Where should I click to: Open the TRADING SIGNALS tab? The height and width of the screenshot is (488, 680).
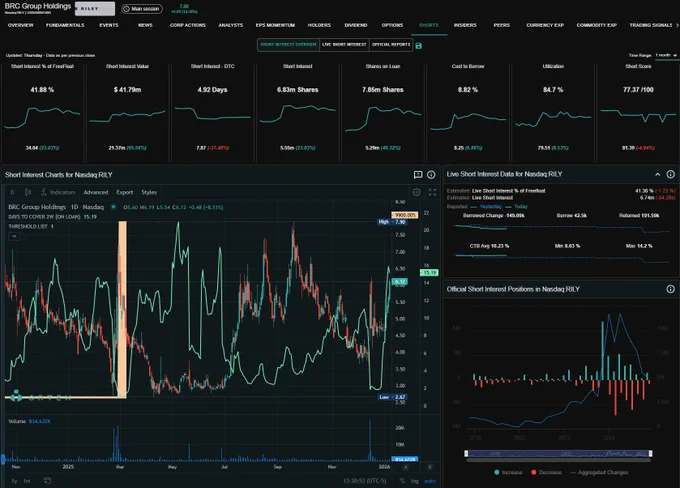(x=651, y=25)
